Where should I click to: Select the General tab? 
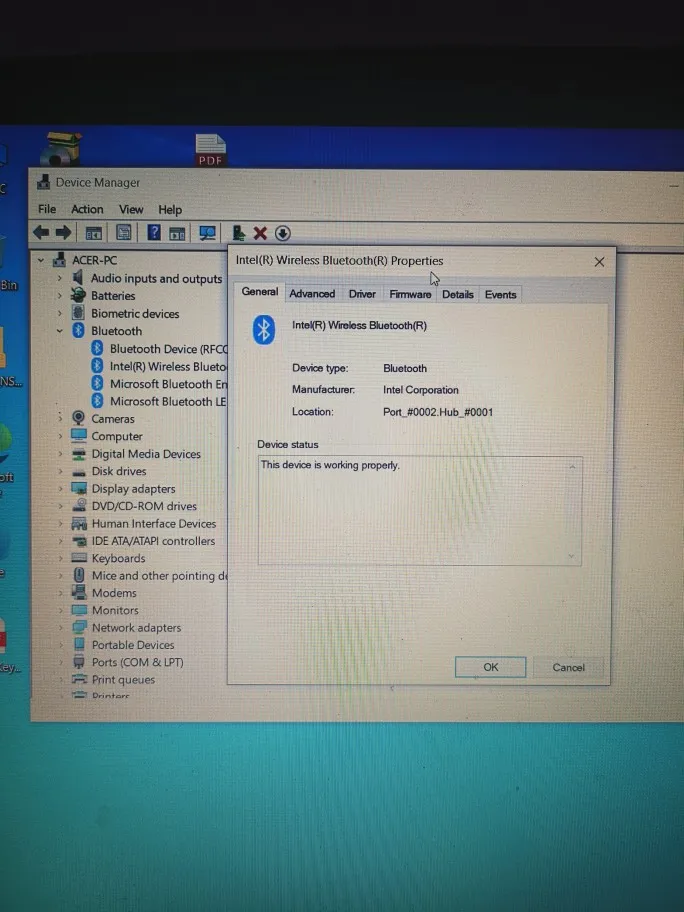(x=259, y=291)
